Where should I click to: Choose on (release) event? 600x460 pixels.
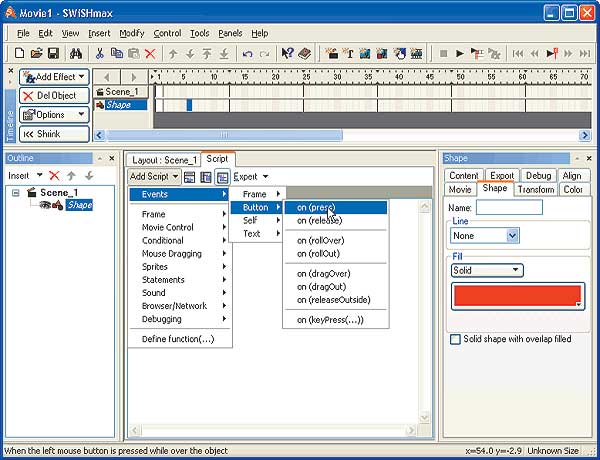[335, 220]
